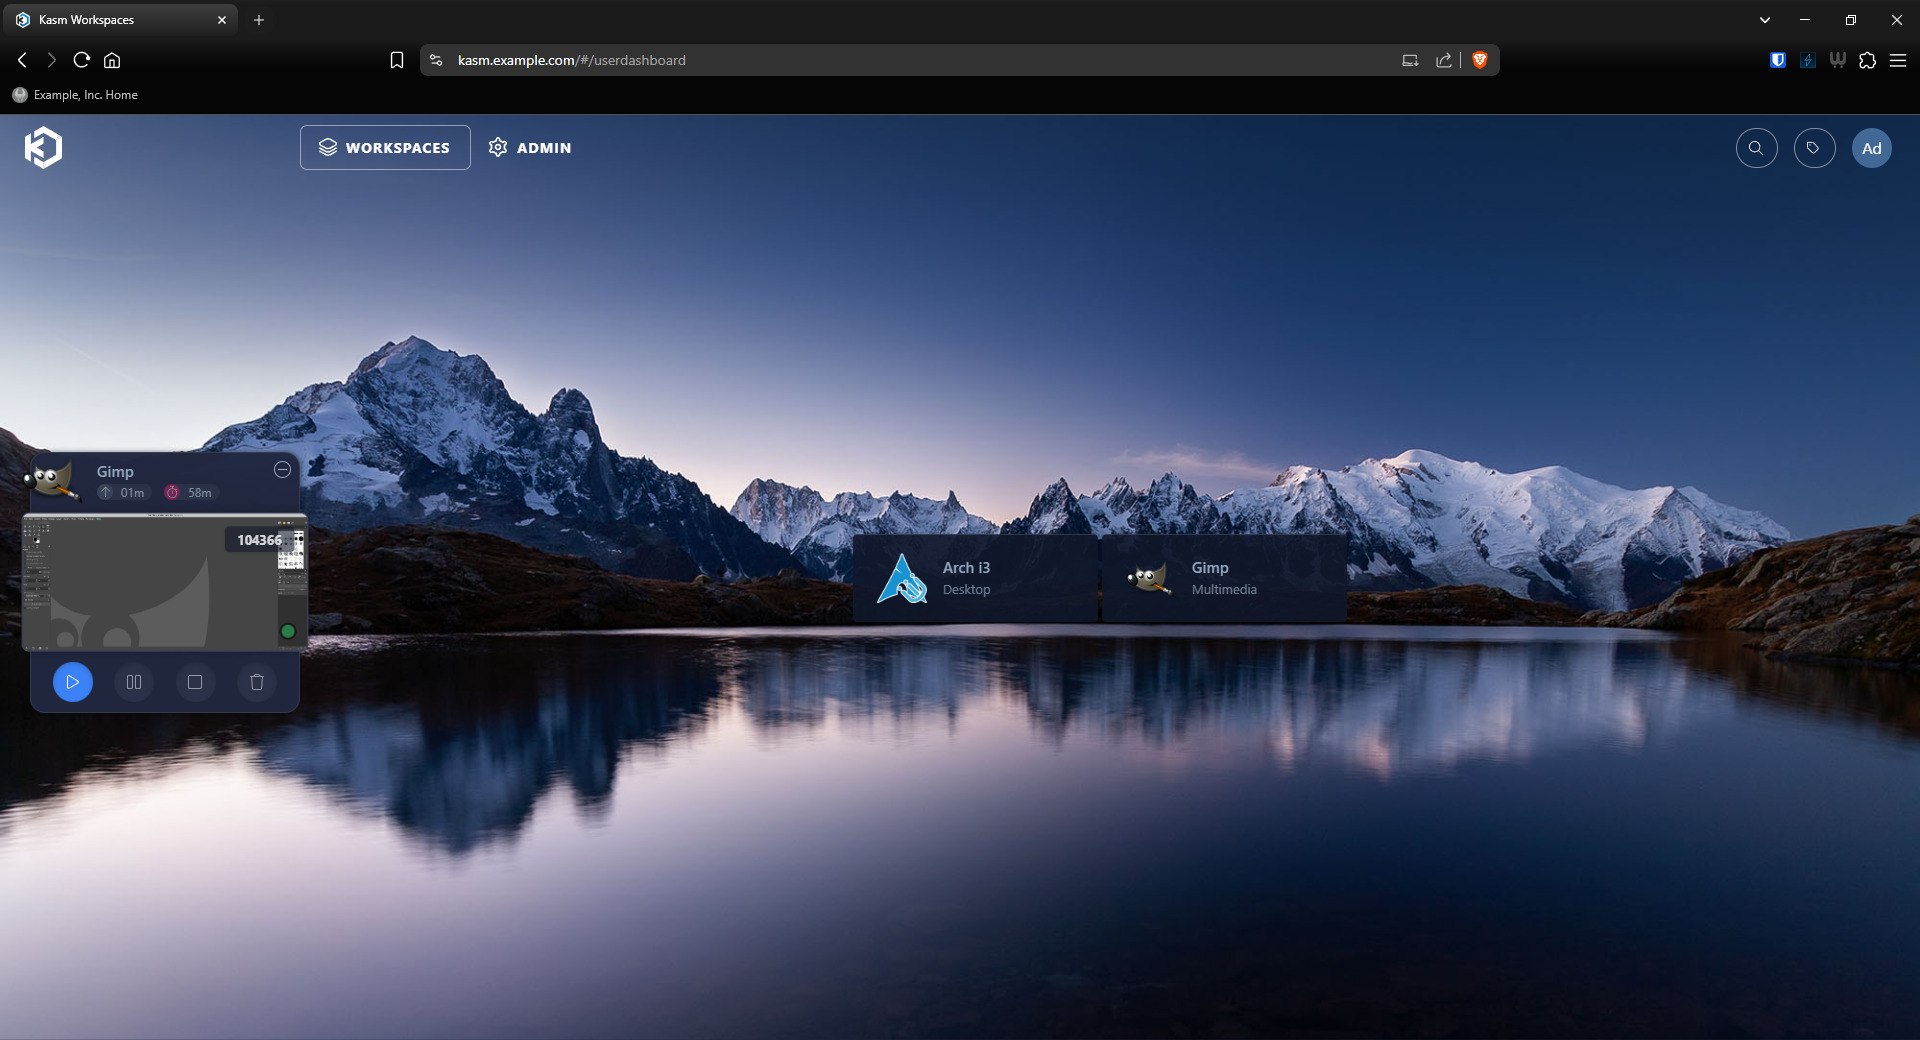Pause the running Gimp session
Viewport: 1920px width, 1040px height.
click(x=134, y=682)
